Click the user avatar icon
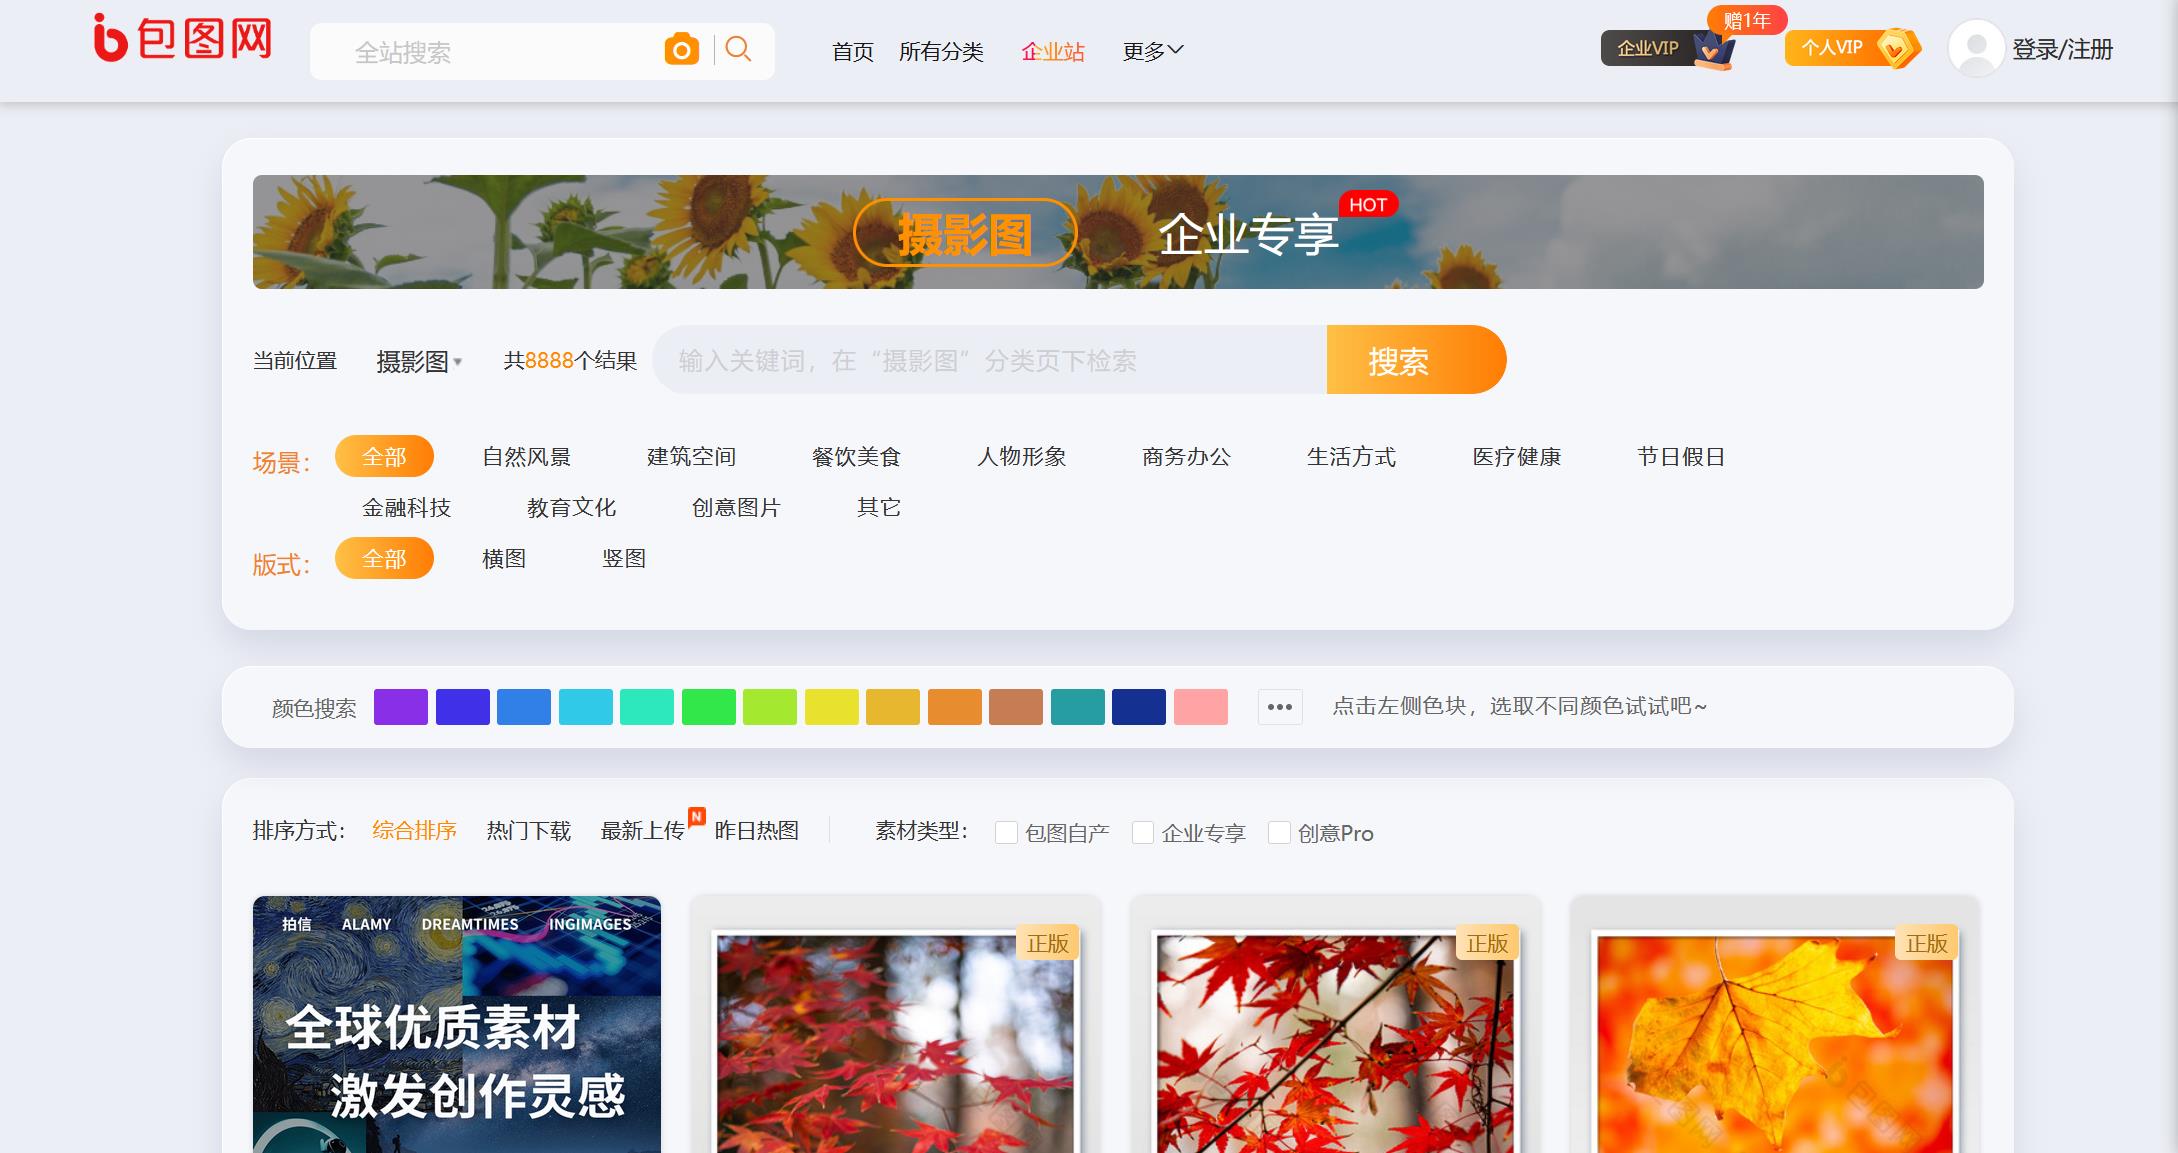Screen dimensions: 2178x1153 click(x=1976, y=48)
